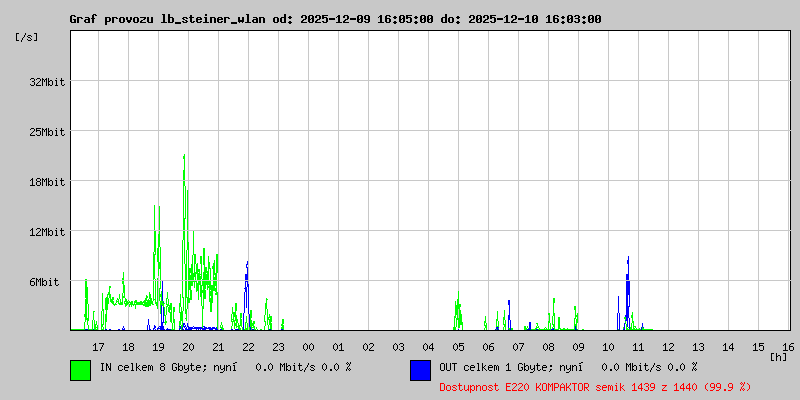Select the 32Mbit y-axis label
This screenshot has width=800, height=400.
pyautogui.click(x=47, y=82)
